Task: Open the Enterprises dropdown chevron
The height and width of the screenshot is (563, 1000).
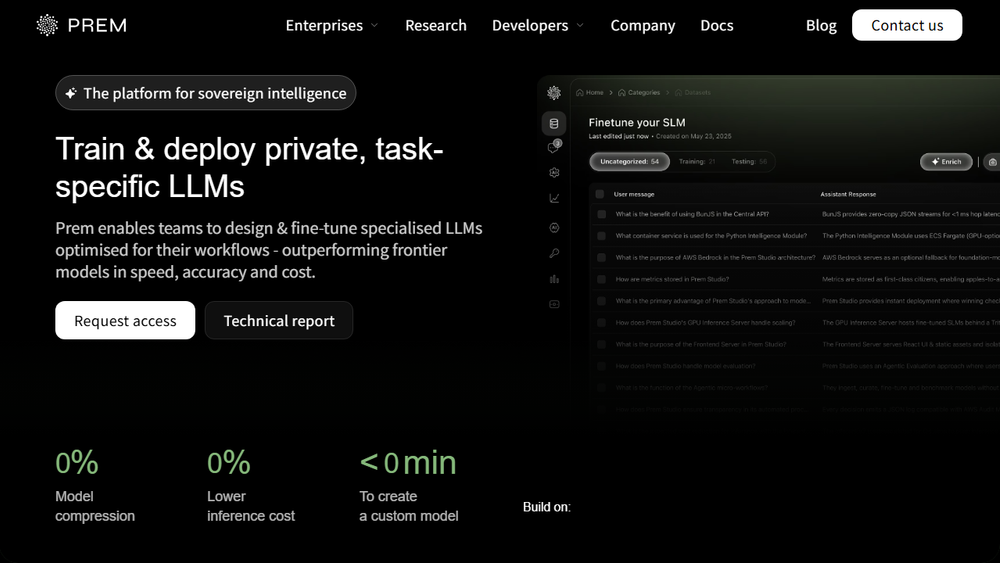Action: click(x=374, y=26)
